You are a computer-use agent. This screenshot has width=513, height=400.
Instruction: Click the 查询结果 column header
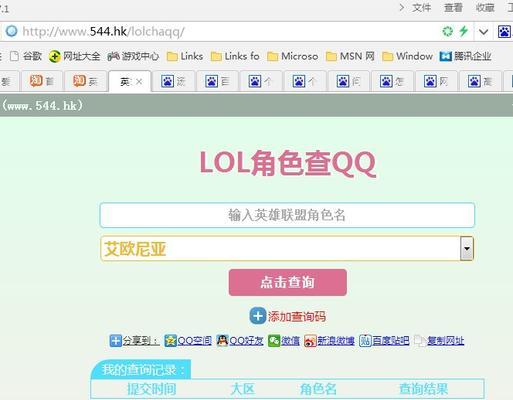pyautogui.click(x=424, y=389)
